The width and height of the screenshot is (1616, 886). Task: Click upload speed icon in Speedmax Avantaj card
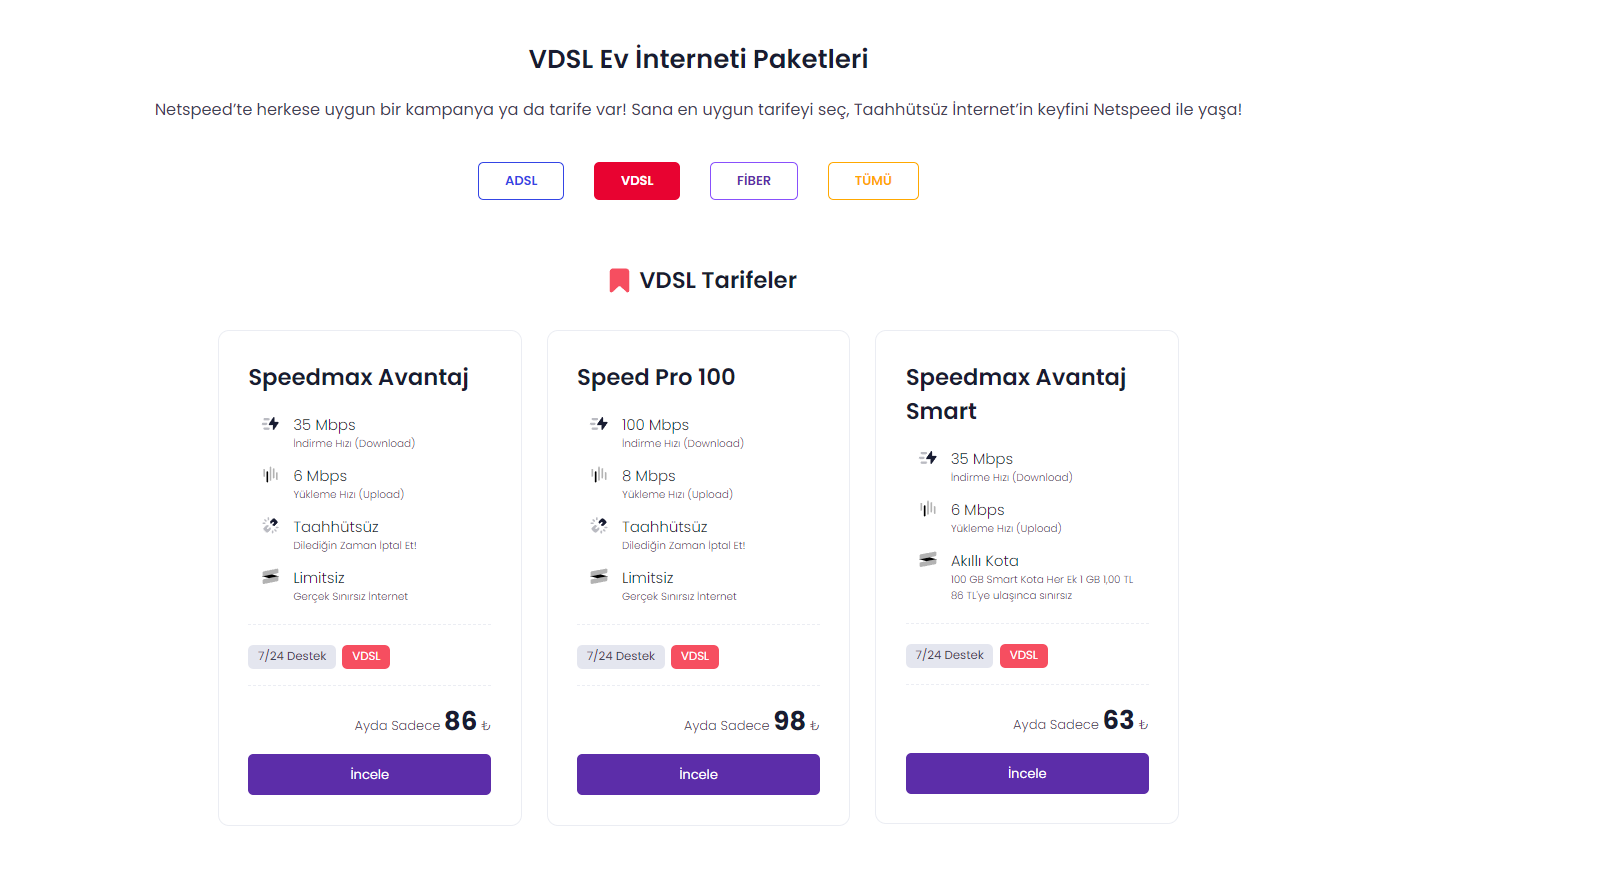pyautogui.click(x=270, y=475)
